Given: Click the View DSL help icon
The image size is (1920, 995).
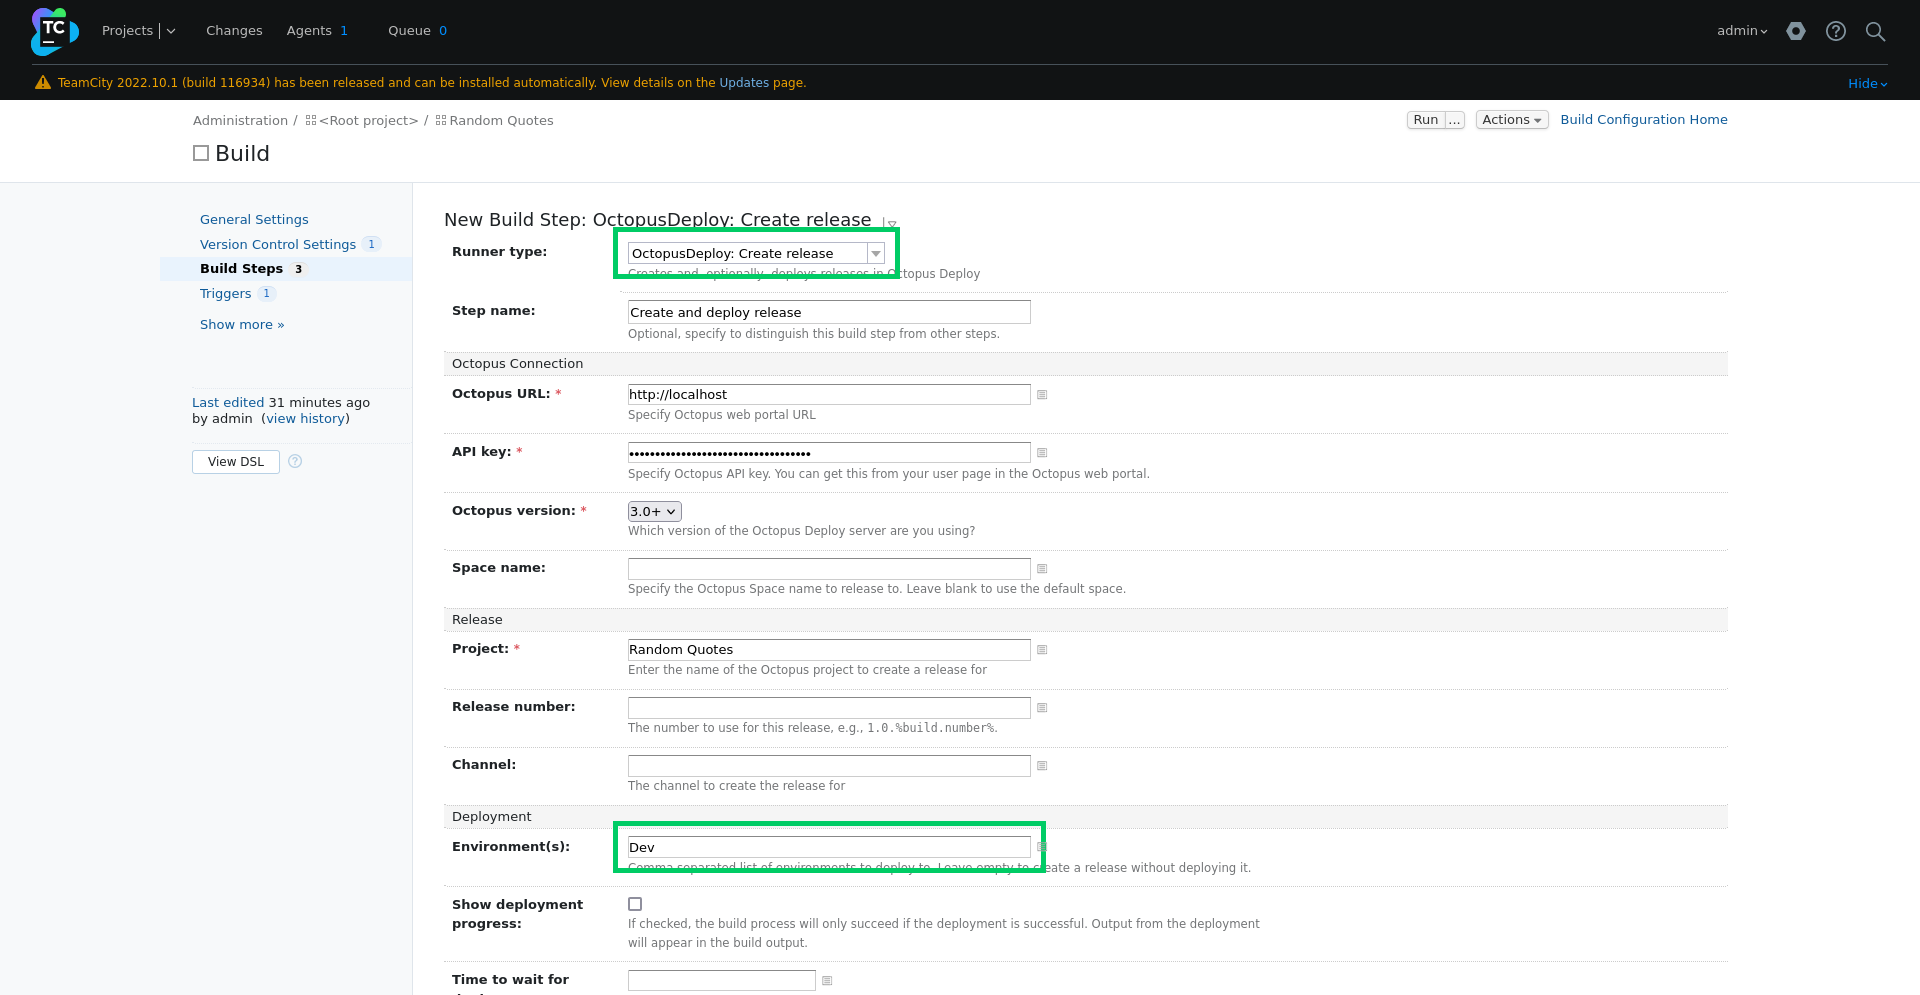Looking at the screenshot, I should point(295,461).
